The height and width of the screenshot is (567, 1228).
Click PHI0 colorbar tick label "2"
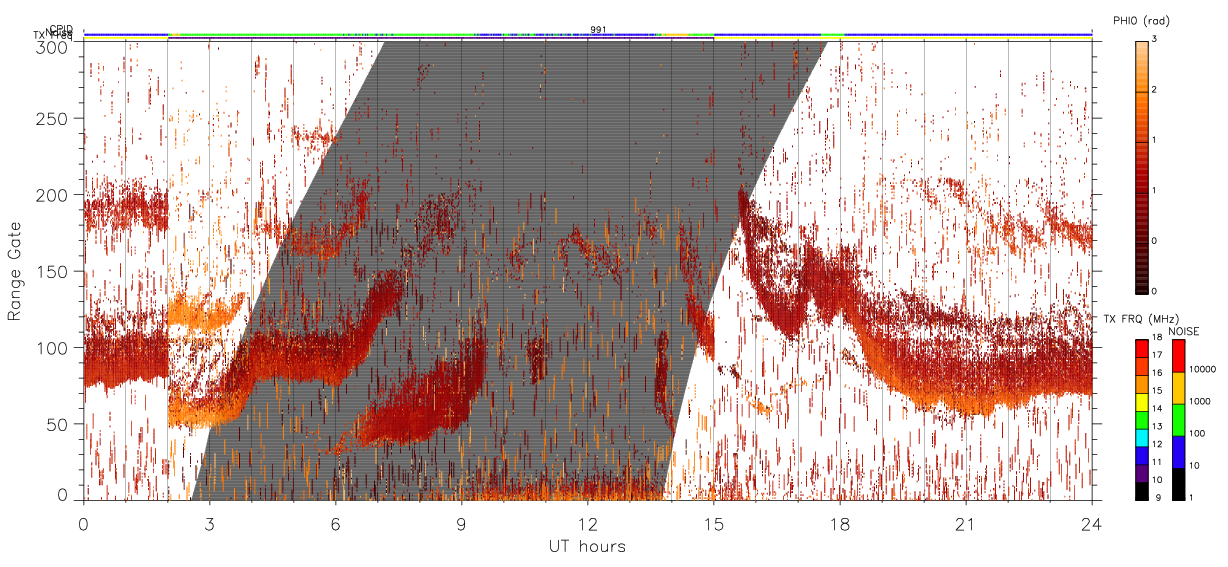[1154, 90]
